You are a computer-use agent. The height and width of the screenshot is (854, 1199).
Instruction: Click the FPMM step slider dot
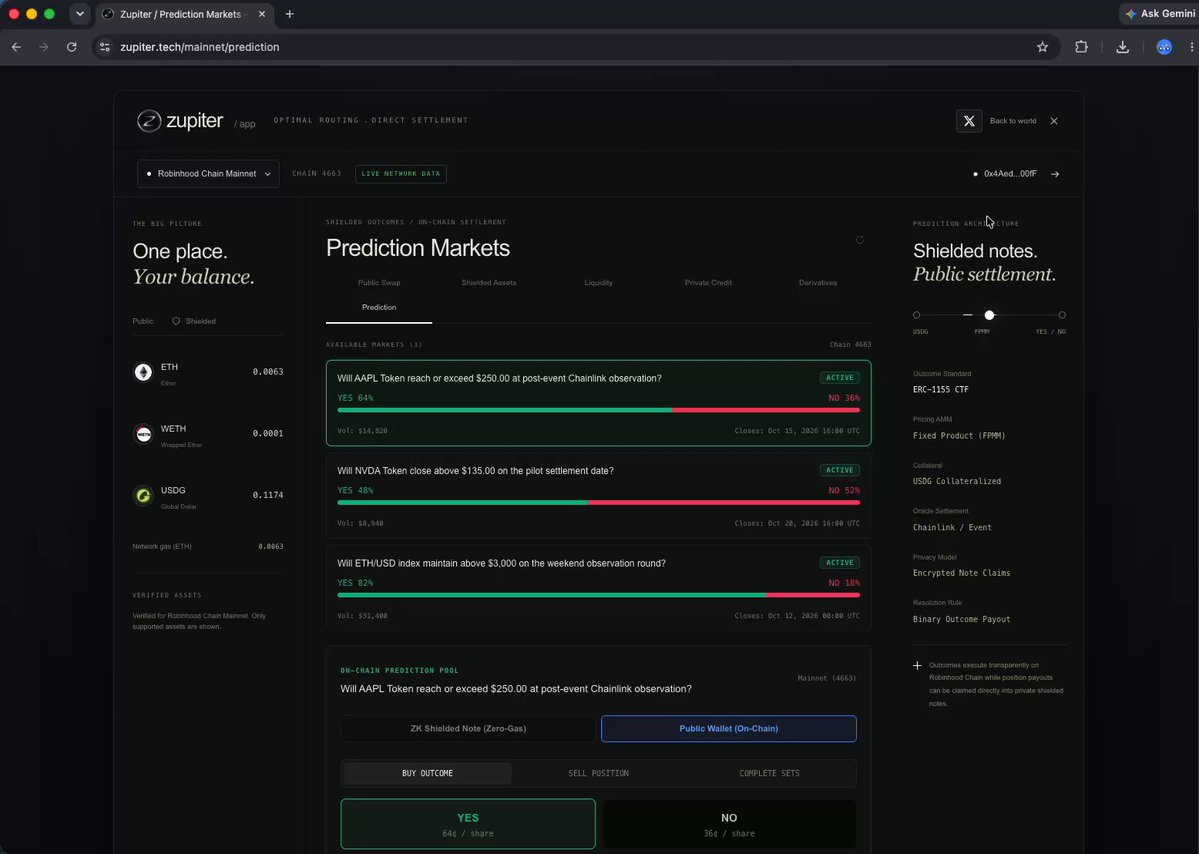pyautogui.click(x=989, y=315)
